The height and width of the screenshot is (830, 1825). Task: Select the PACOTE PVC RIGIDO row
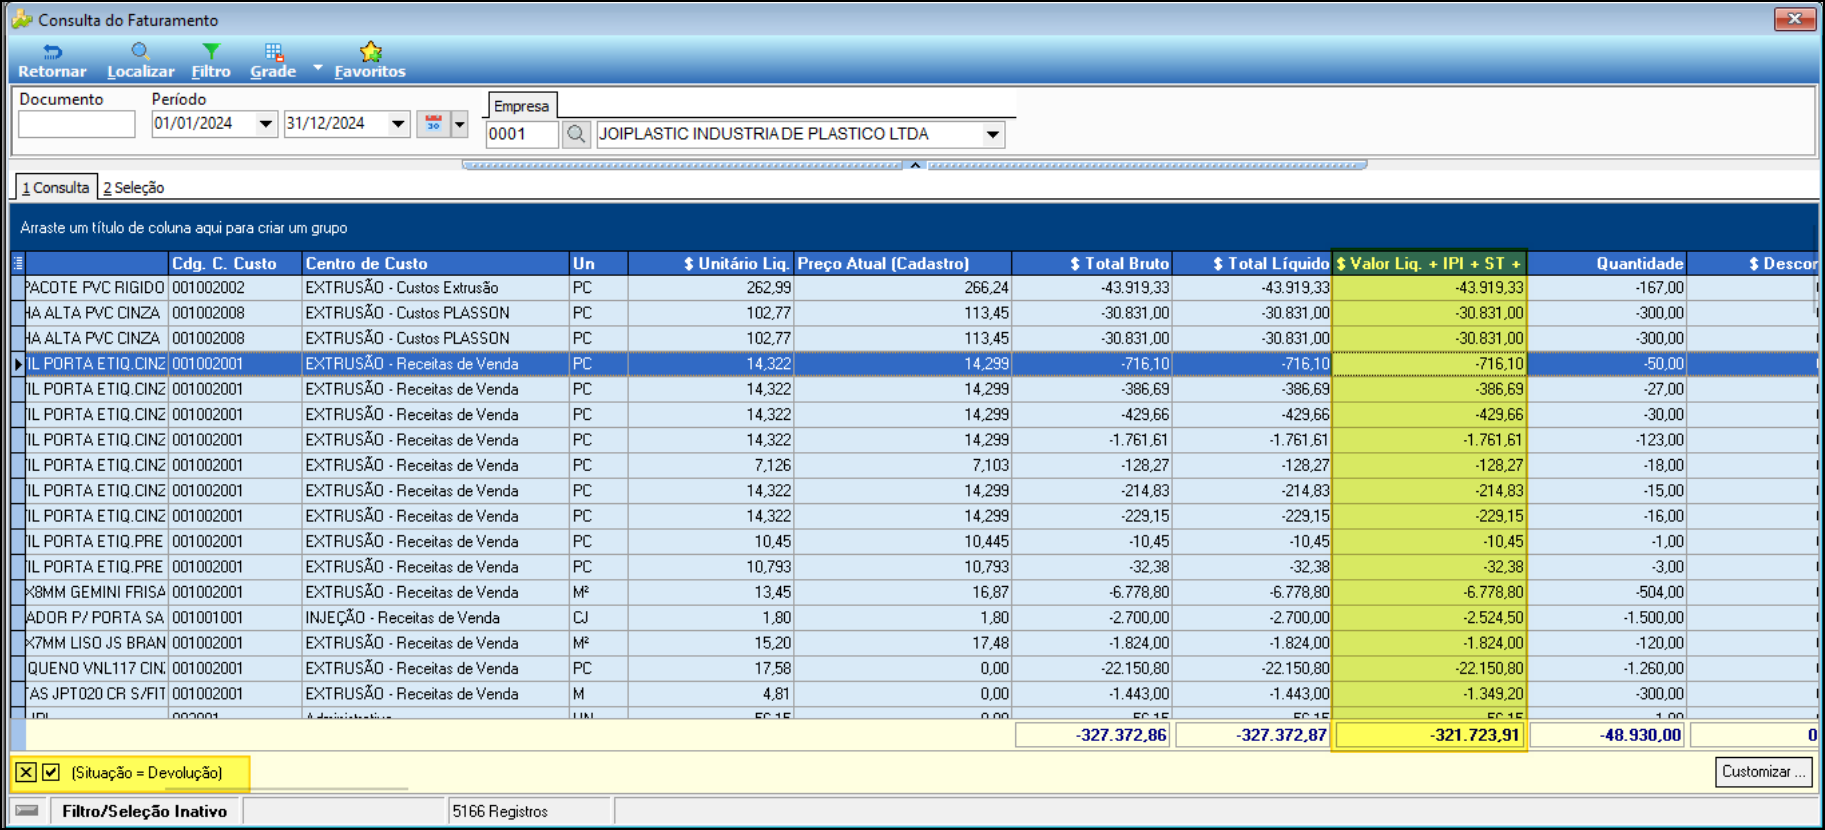[914, 288]
